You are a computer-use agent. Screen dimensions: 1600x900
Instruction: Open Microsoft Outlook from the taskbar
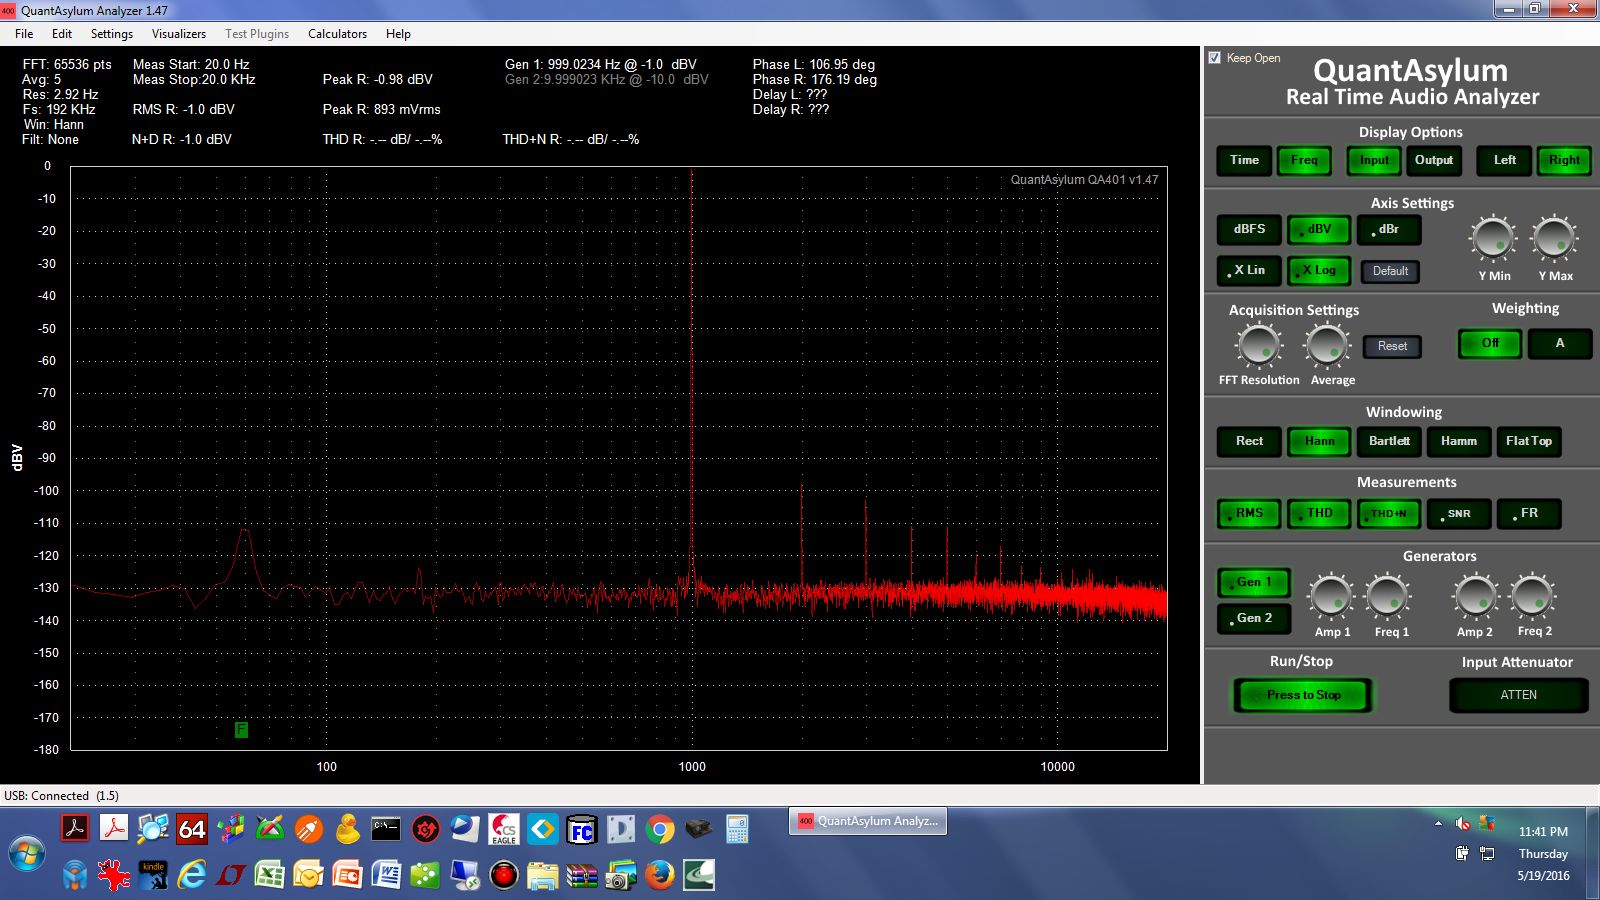(x=308, y=875)
